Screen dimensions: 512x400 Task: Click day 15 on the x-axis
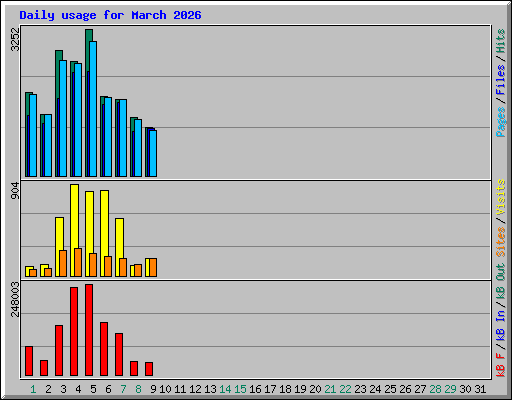[x=240, y=389]
